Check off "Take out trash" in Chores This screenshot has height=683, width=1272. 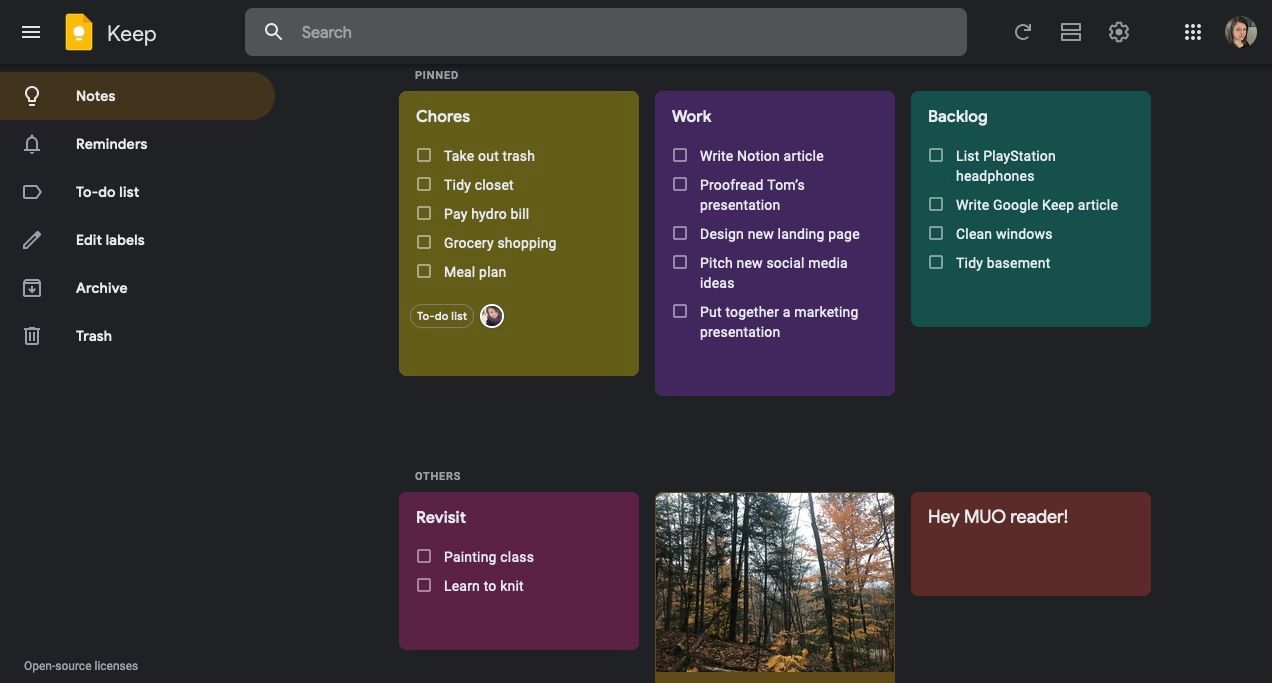click(x=424, y=155)
